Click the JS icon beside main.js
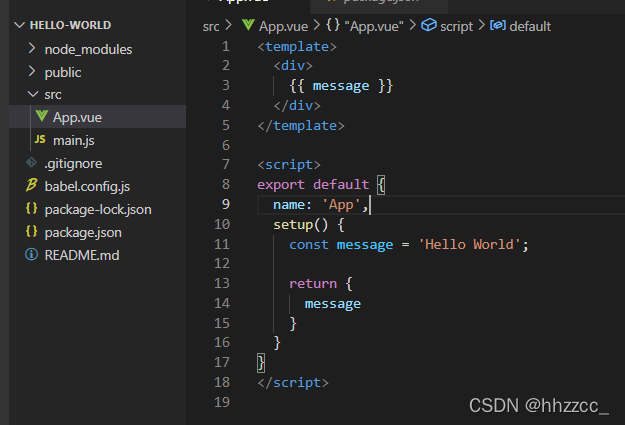 pyautogui.click(x=40, y=140)
